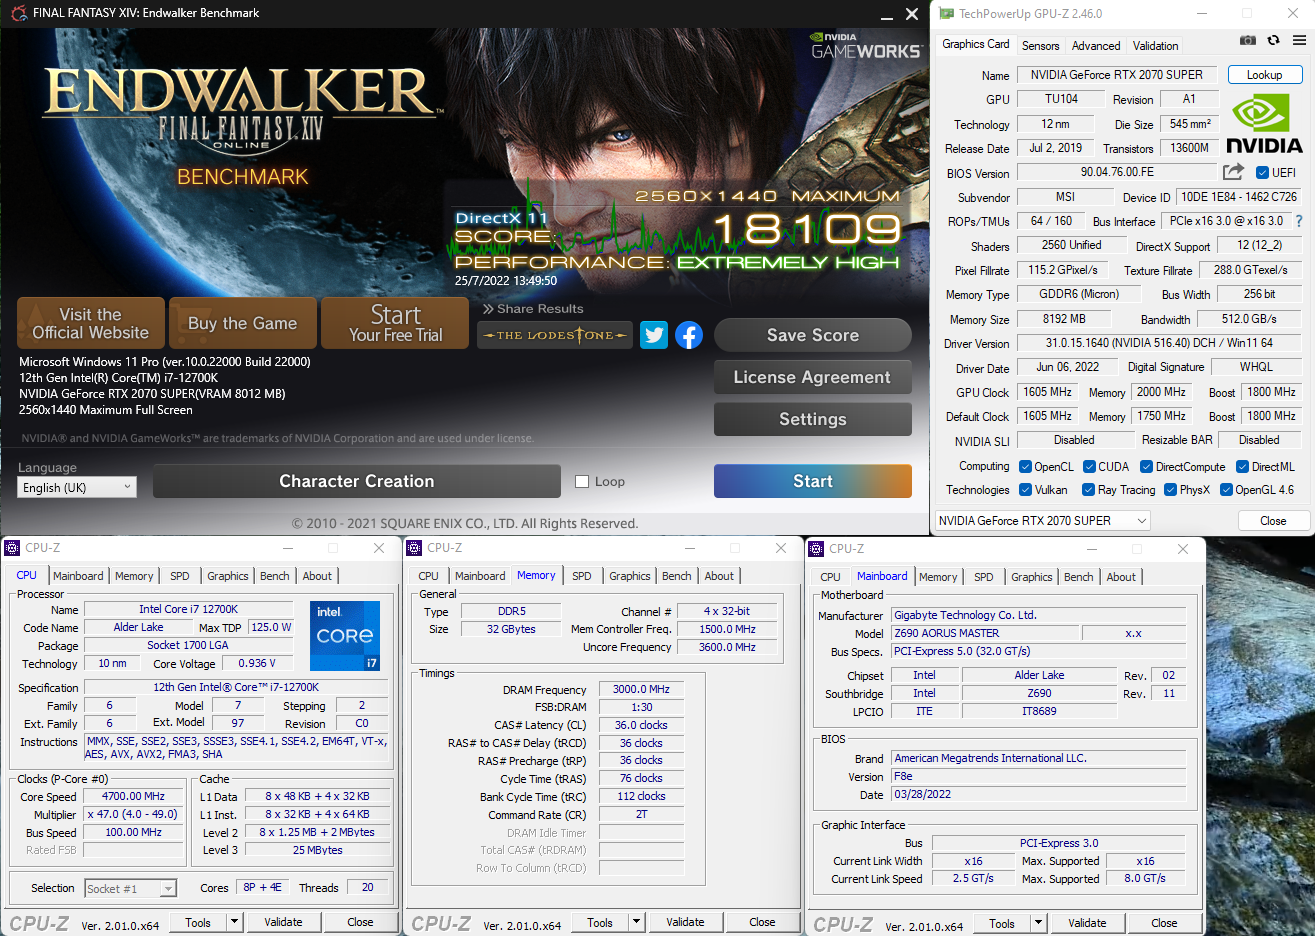Switch to Advanced tab in GPU-Z
Image resolution: width=1315 pixels, height=936 pixels.
point(1096,46)
